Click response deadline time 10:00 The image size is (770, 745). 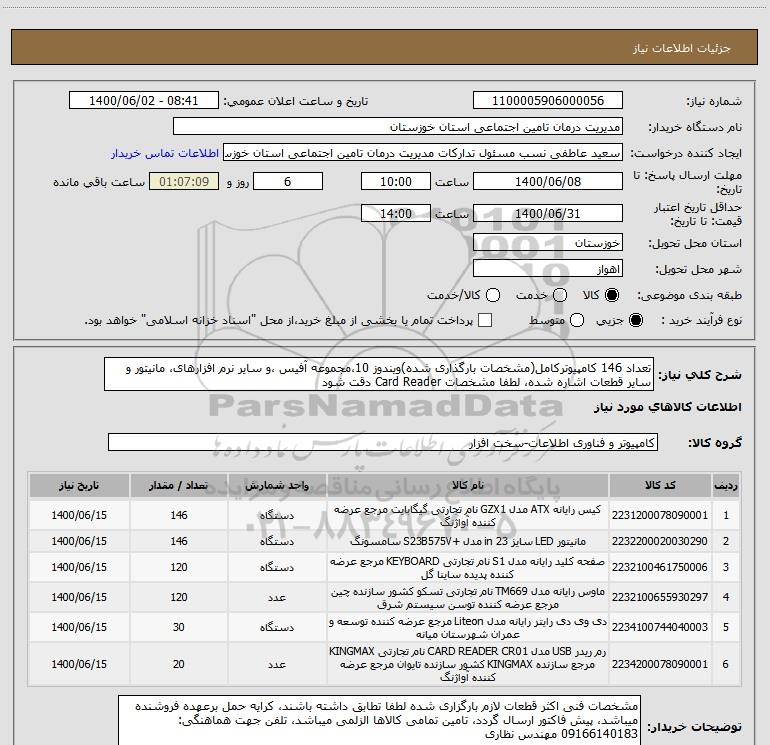pos(396,181)
